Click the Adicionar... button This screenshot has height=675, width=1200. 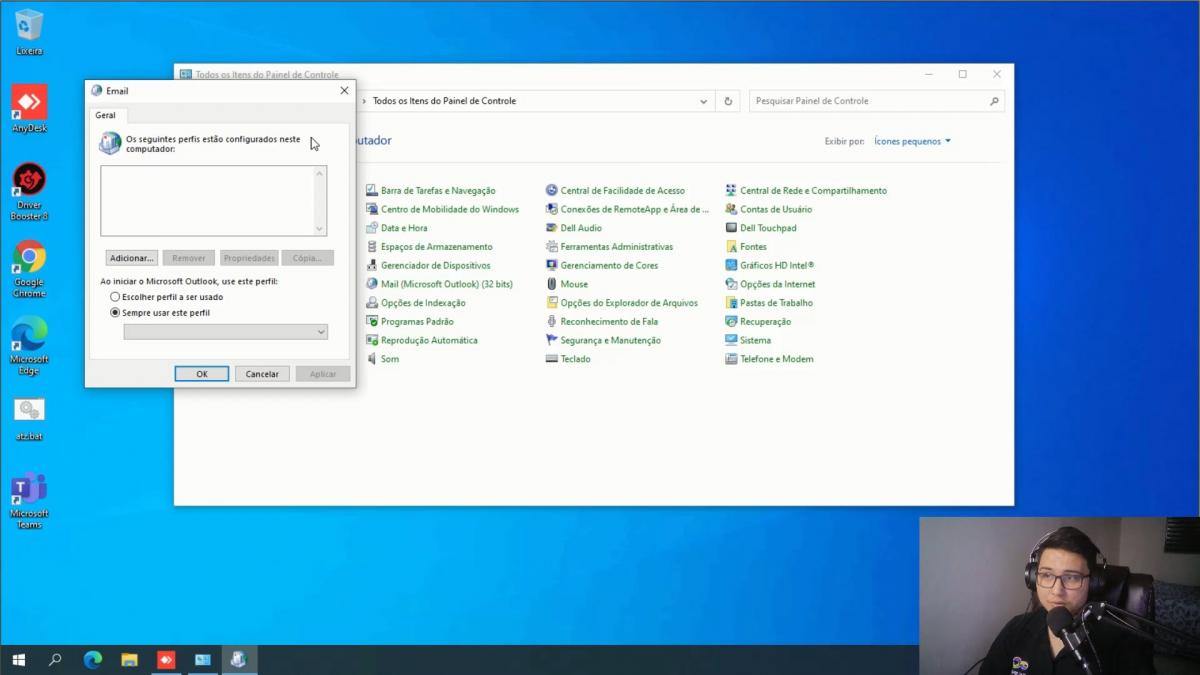click(132, 258)
